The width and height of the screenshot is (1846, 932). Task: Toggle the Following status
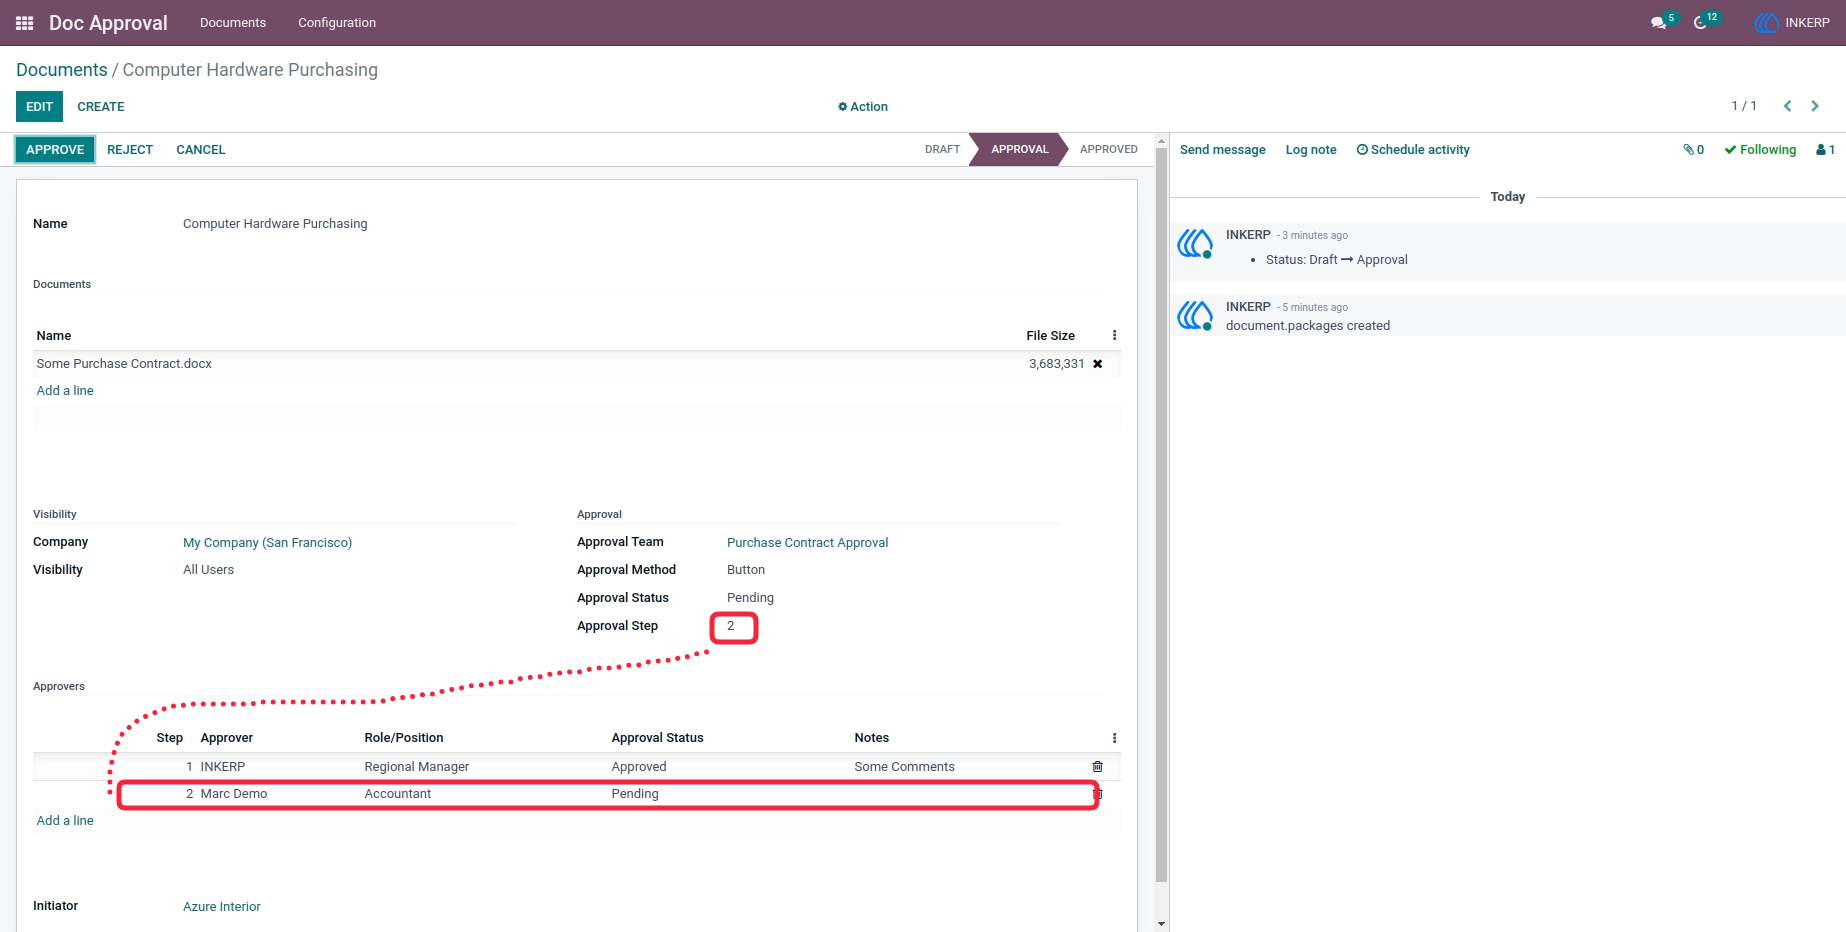[1760, 150]
